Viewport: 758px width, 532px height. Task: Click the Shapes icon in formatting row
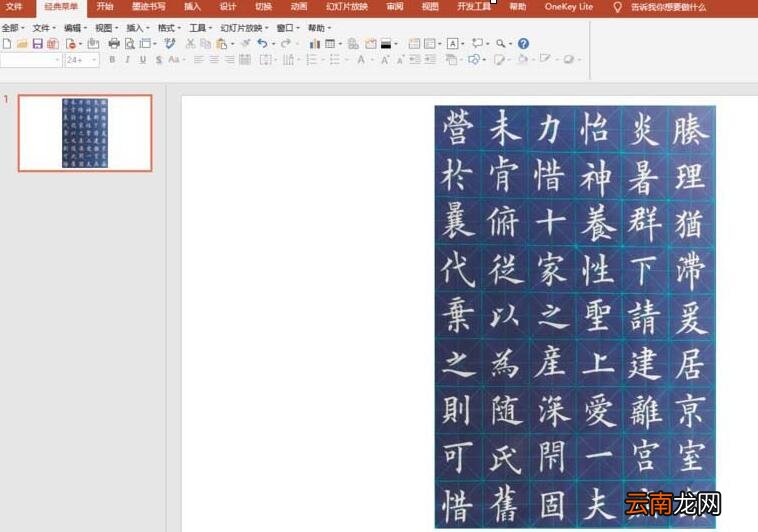[x=474, y=60]
